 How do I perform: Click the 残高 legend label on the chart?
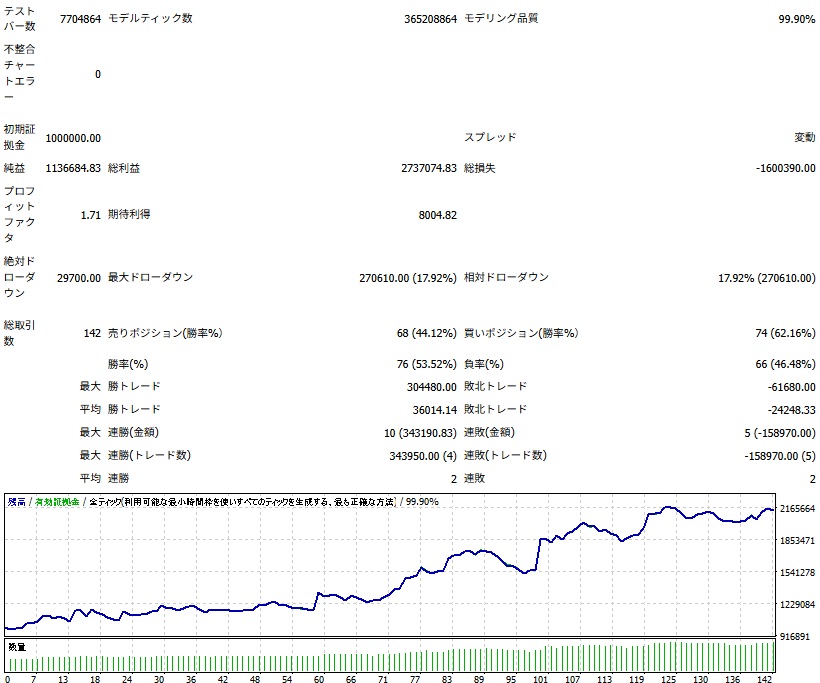16,502
